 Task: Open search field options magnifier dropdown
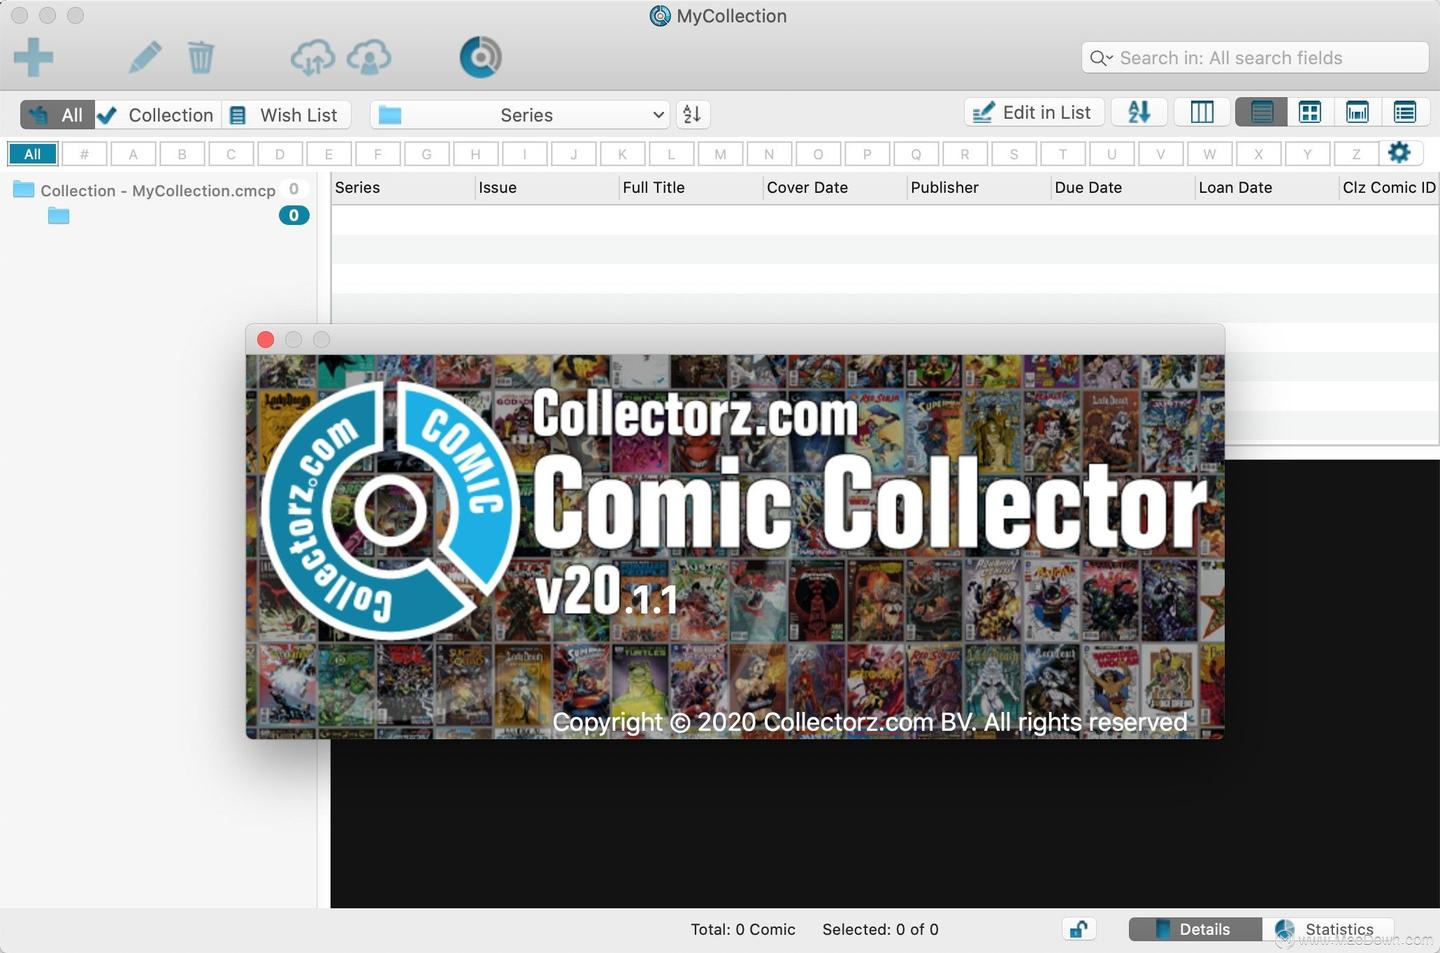tap(1101, 58)
